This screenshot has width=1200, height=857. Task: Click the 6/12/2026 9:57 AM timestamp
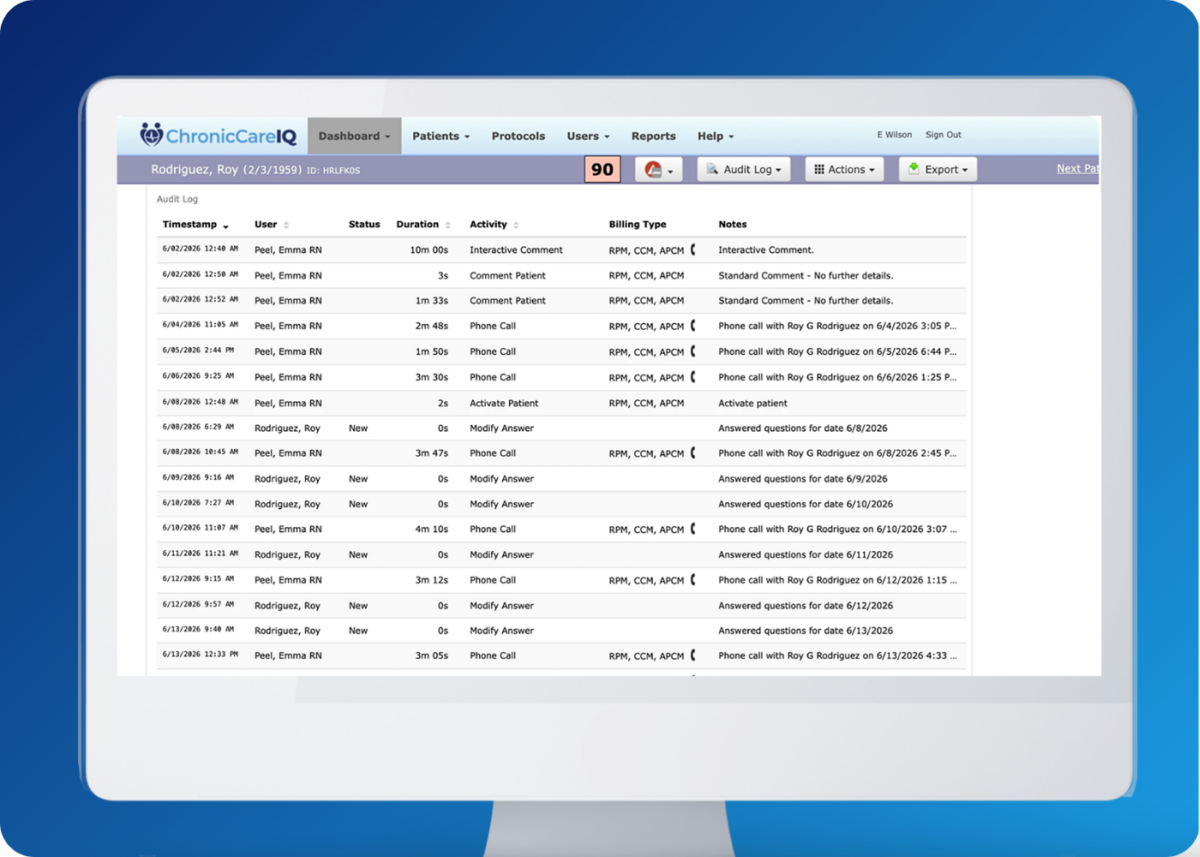tap(198, 605)
